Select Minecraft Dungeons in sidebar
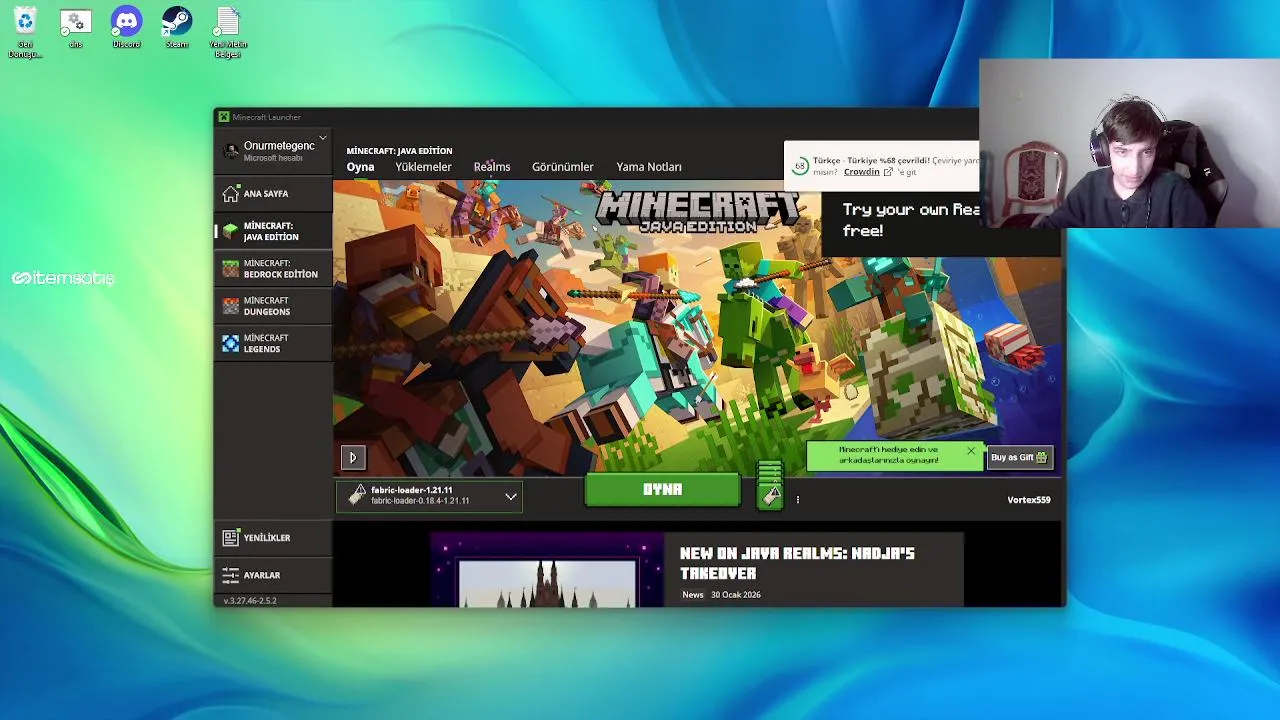Screen dimensions: 1280x720 (x=273, y=306)
